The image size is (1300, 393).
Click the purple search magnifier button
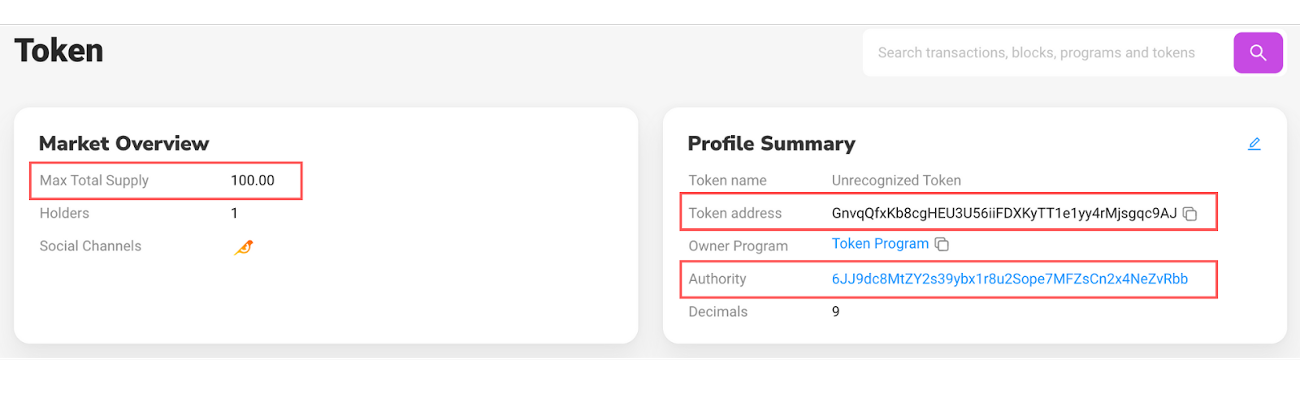[x=1258, y=53]
